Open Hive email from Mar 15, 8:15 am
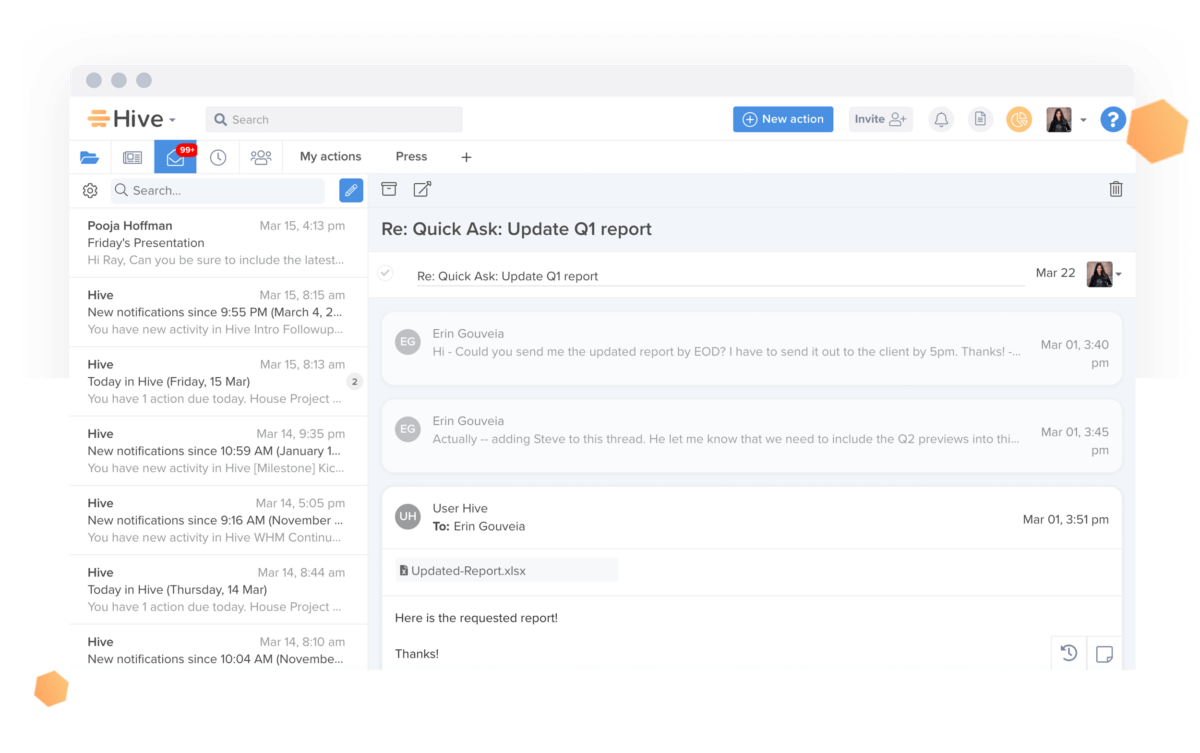The image size is (1200, 753). 218,312
